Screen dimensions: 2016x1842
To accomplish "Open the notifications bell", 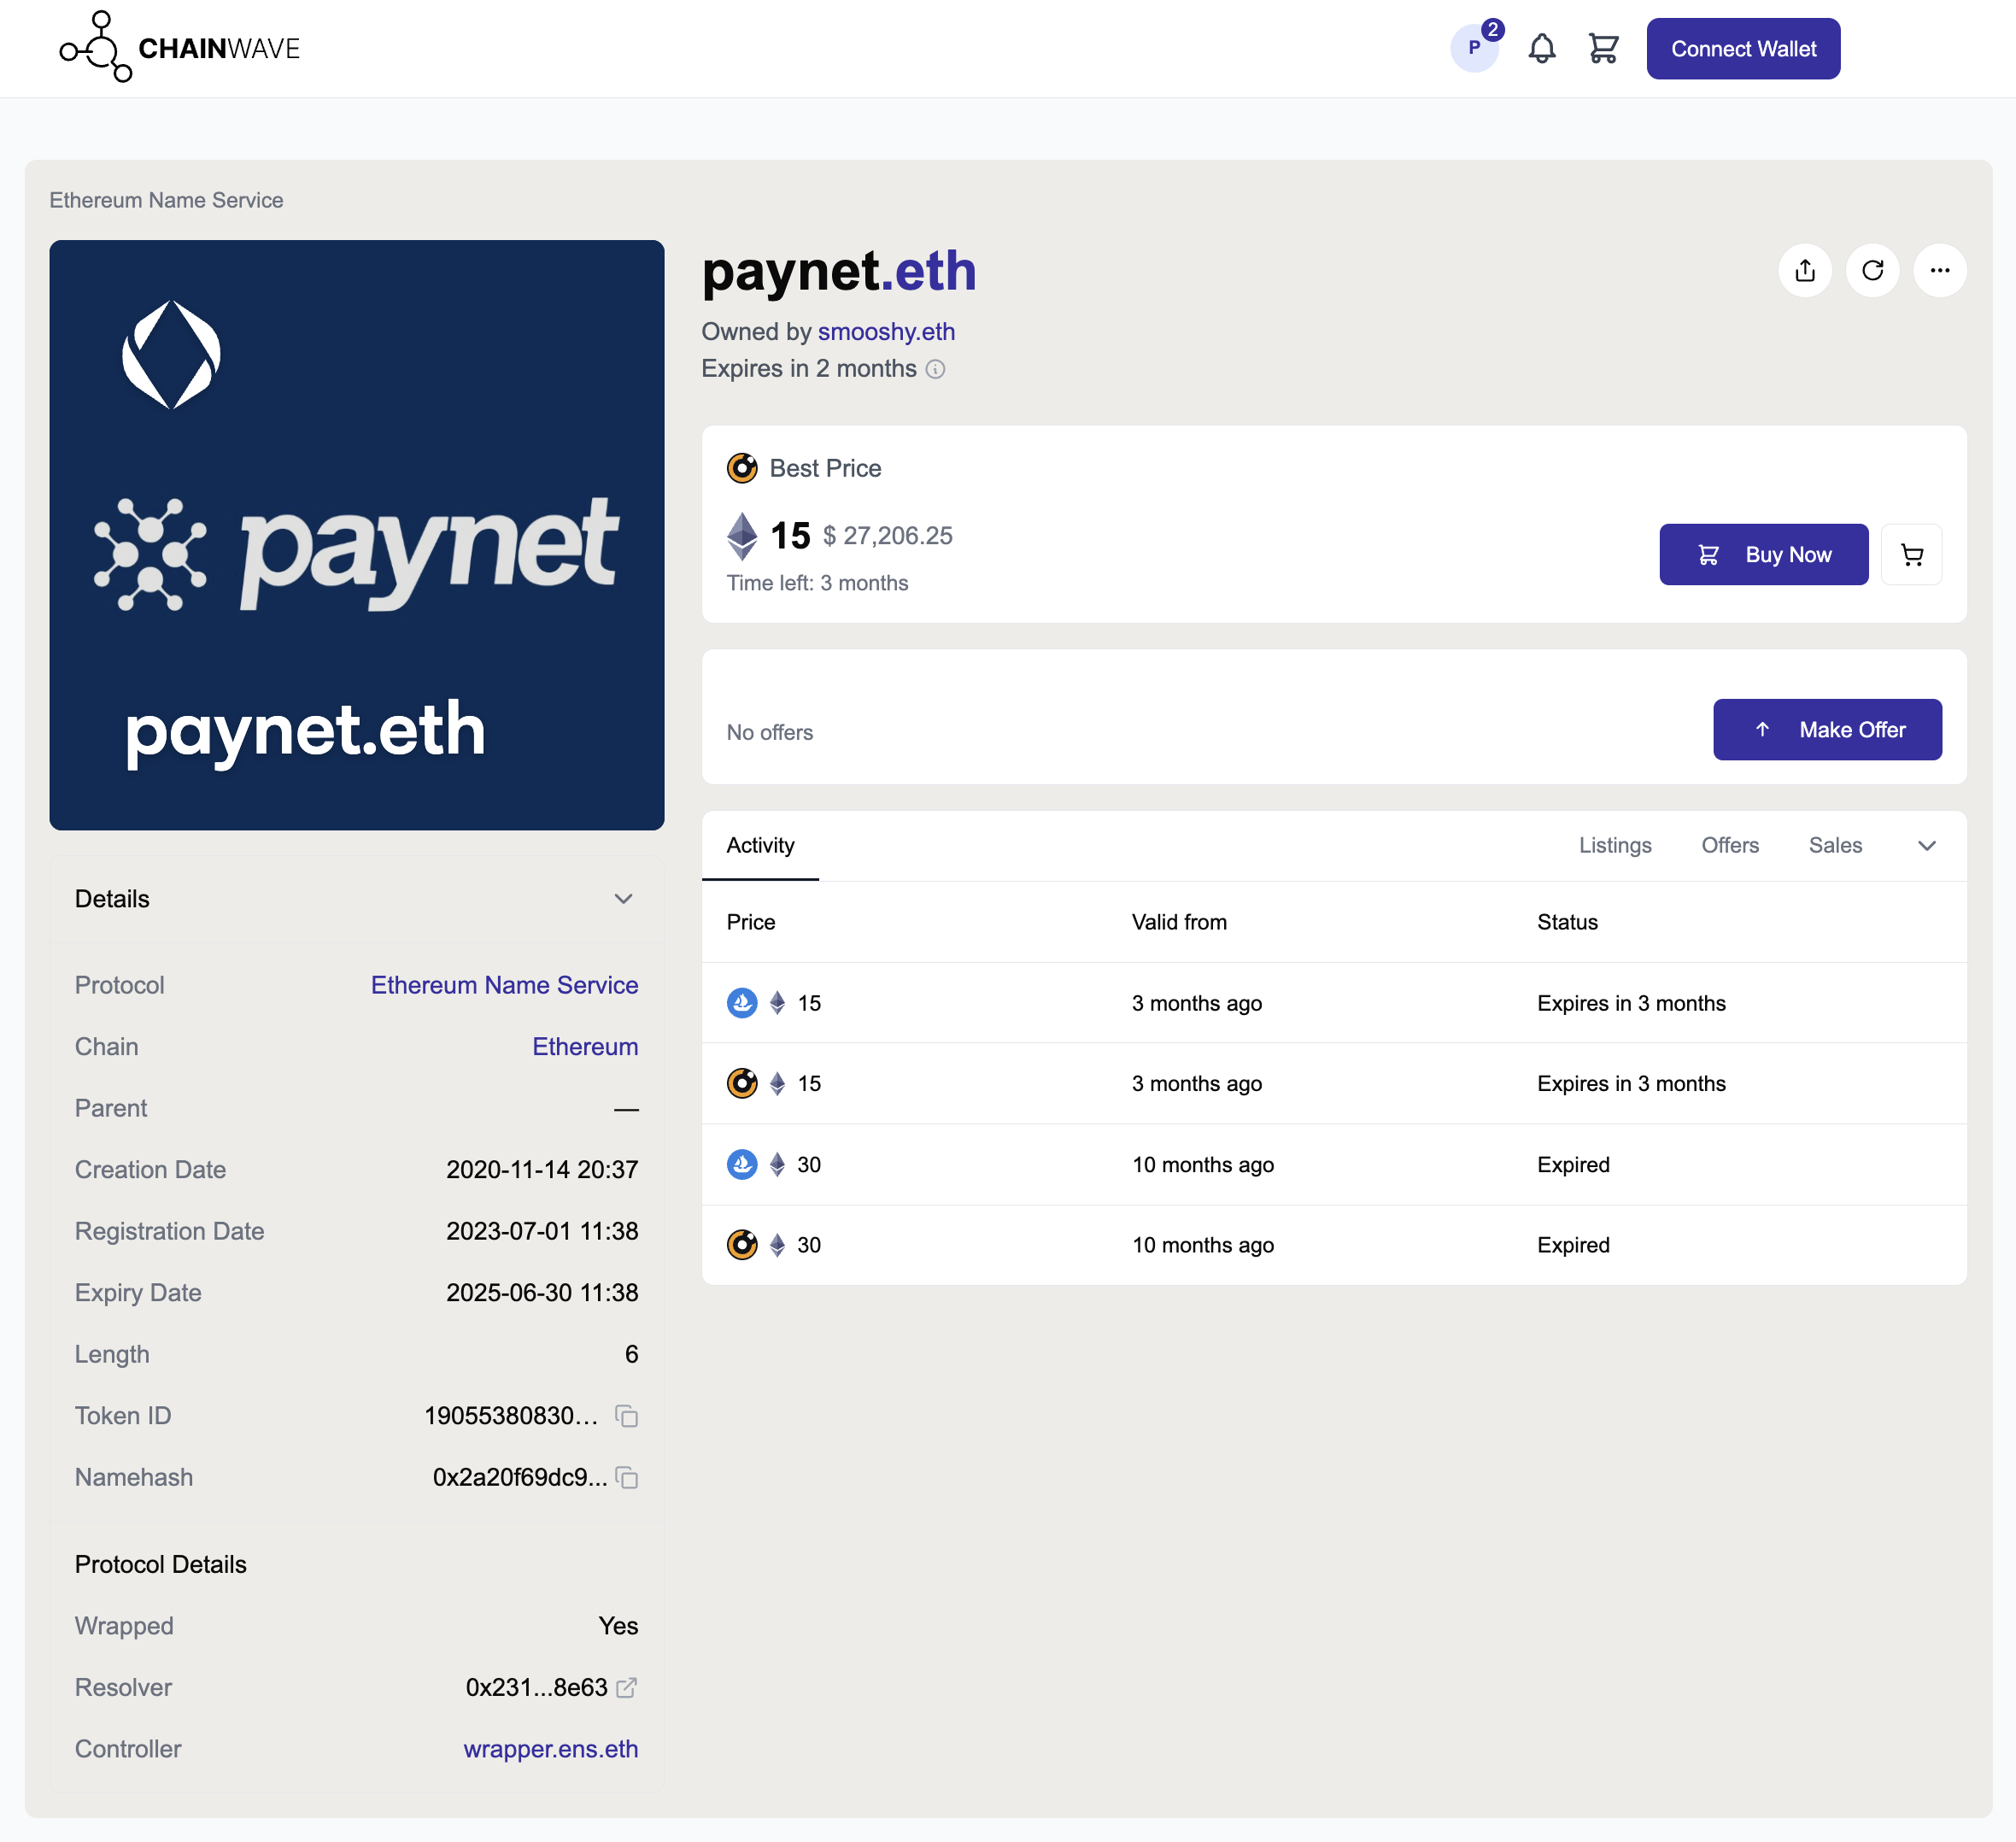I will point(1542,48).
